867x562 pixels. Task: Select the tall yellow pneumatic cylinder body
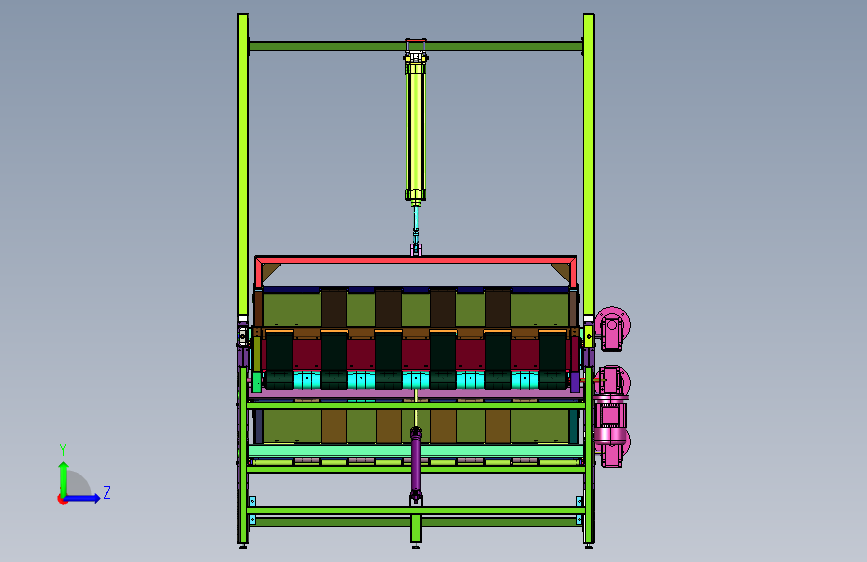point(415,131)
